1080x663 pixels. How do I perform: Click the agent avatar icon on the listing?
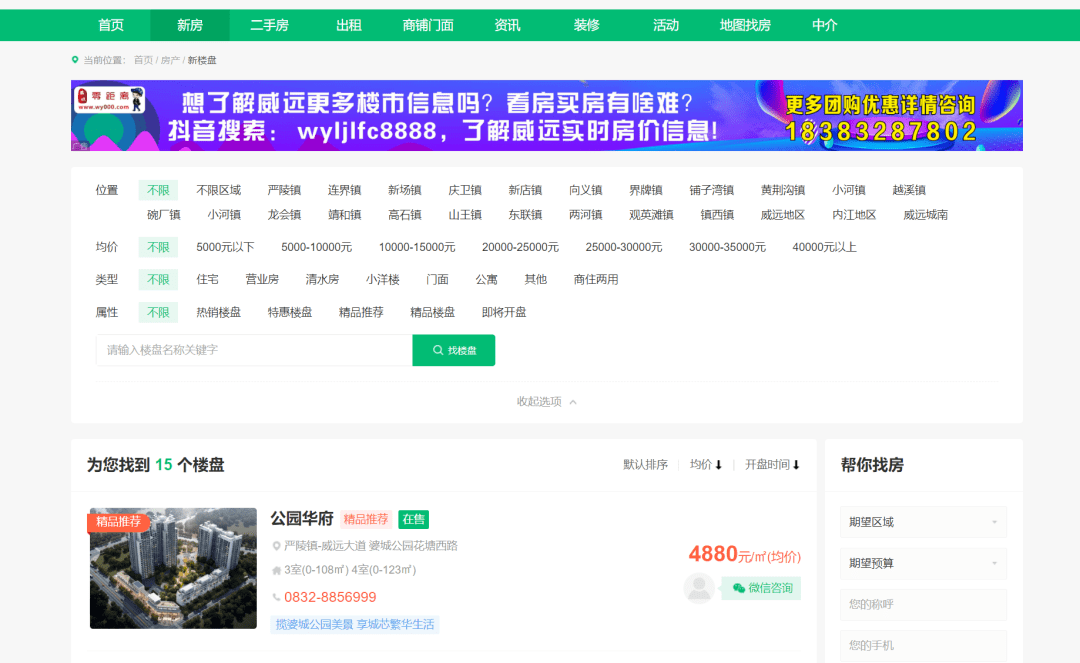tap(698, 588)
